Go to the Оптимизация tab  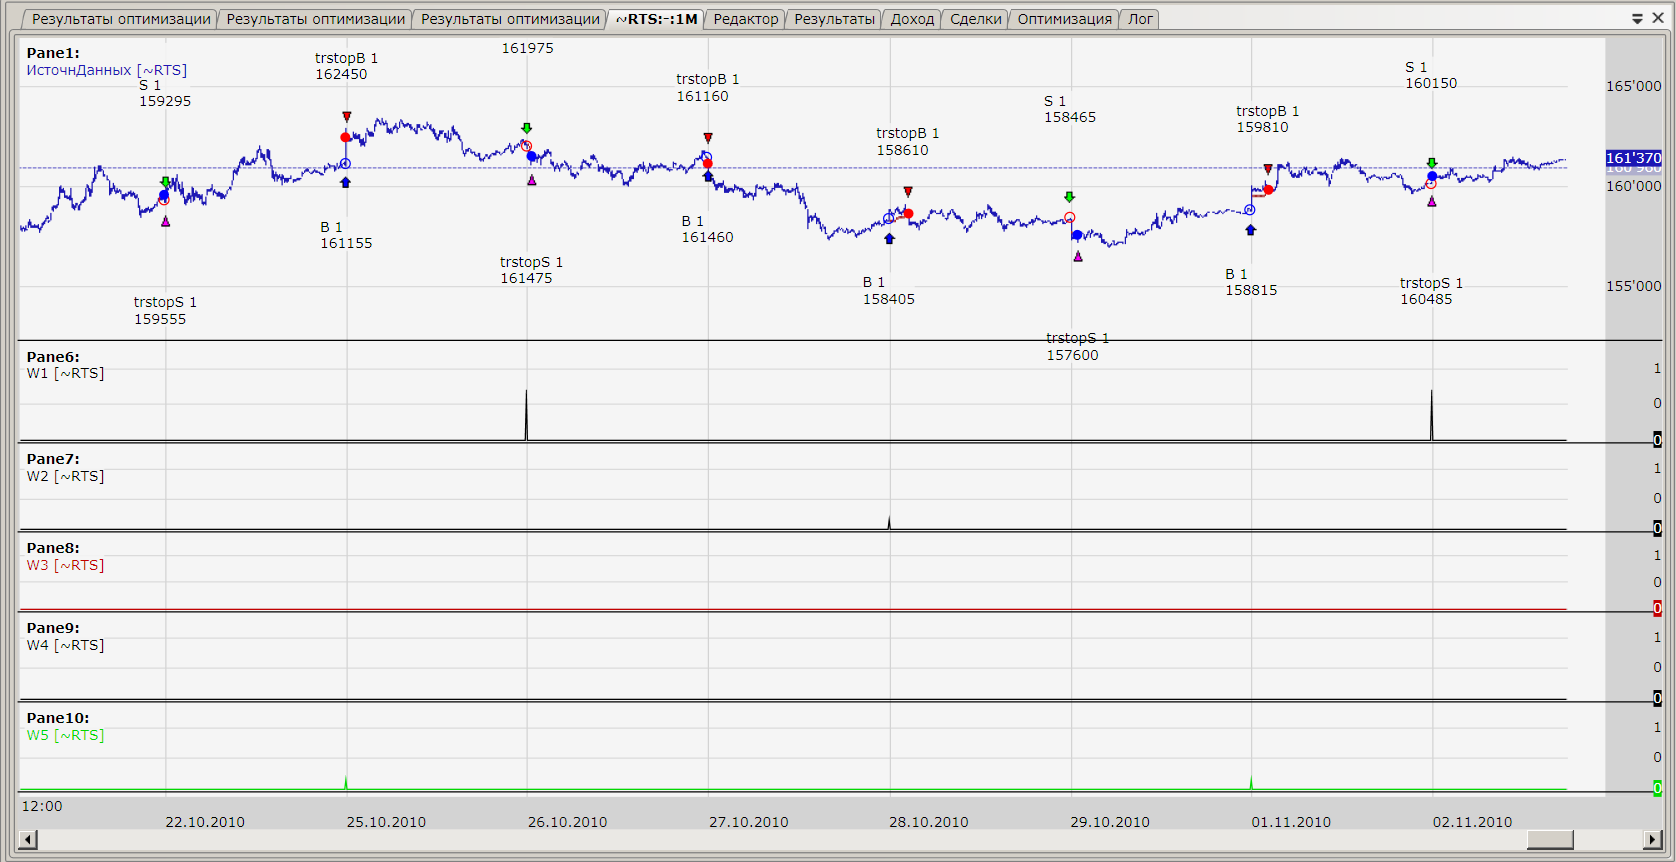1064,19
